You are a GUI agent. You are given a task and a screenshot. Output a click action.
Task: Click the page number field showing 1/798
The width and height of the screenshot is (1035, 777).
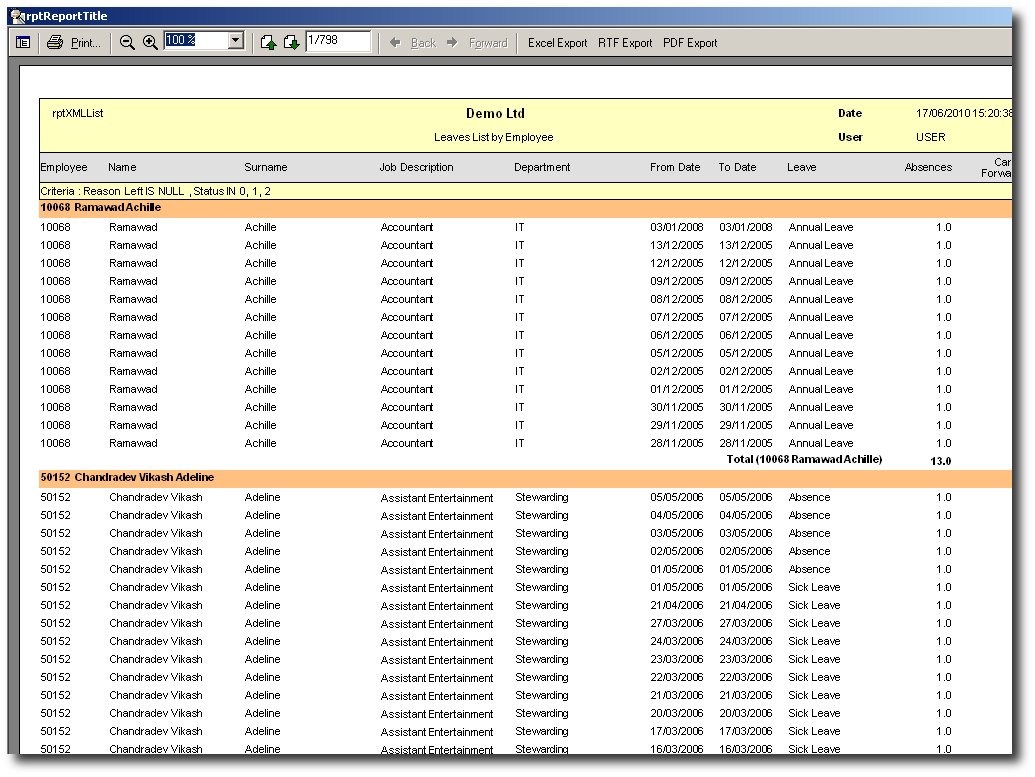[338, 41]
